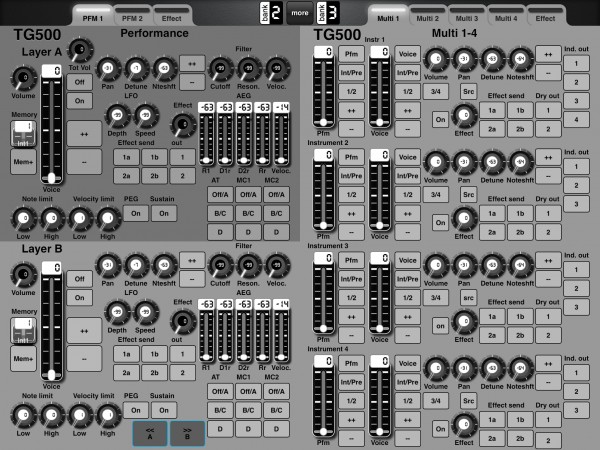Viewport: 600px width, 450px height.
Task: Click Instr 1 Detune knob
Action: click(x=492, y=59)
